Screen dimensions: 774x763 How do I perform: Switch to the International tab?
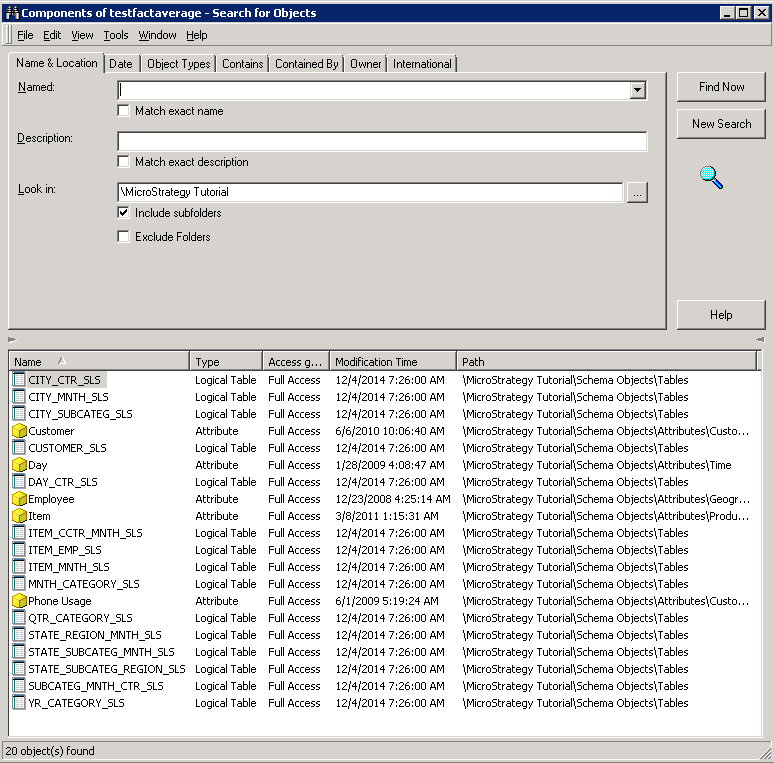[422, 64]
